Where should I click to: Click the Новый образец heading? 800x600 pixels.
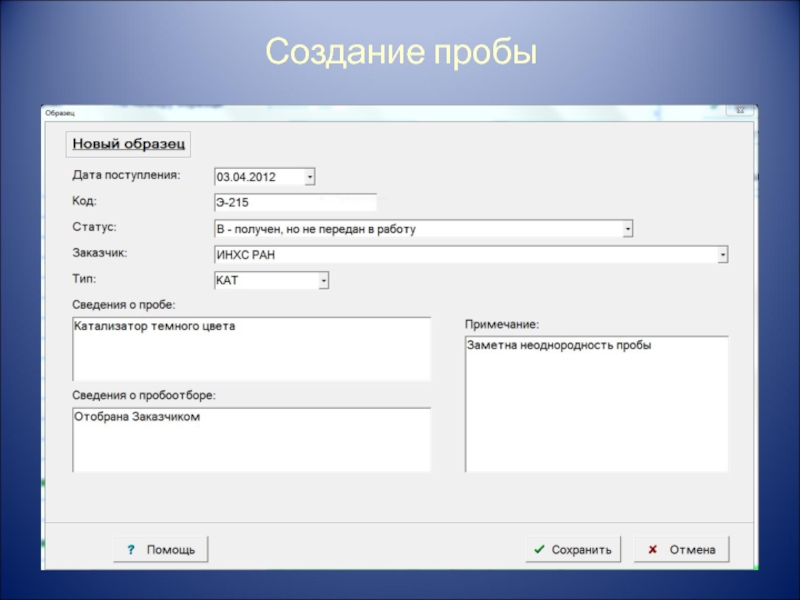[129, 144]
